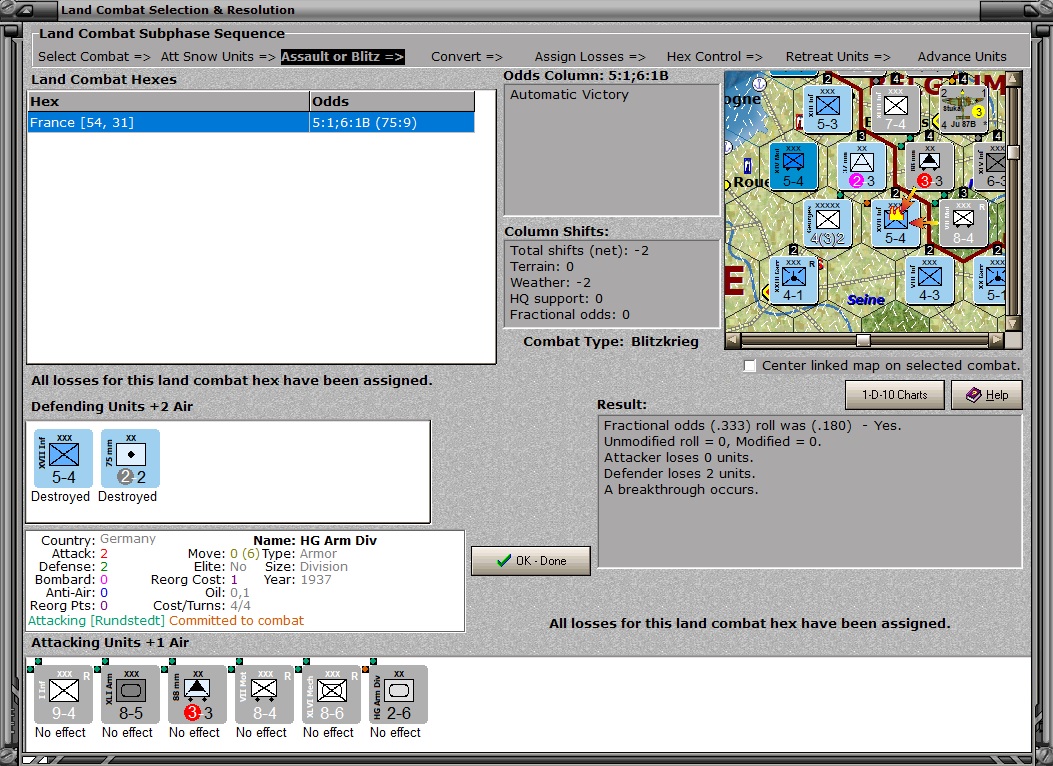This screenshot has height=766, width=1053.
Task: Click VII Mot 8-4 counter on map
Action: click(x=963, y=223)
